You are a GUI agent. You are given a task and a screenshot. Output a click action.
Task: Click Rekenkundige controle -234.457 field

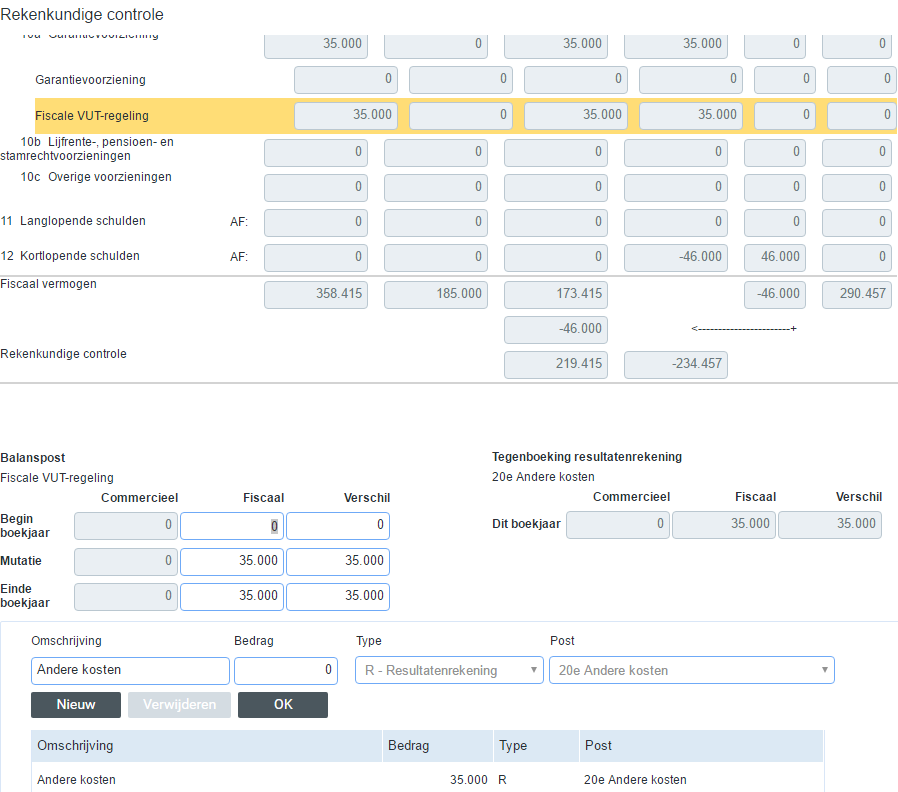676,364
